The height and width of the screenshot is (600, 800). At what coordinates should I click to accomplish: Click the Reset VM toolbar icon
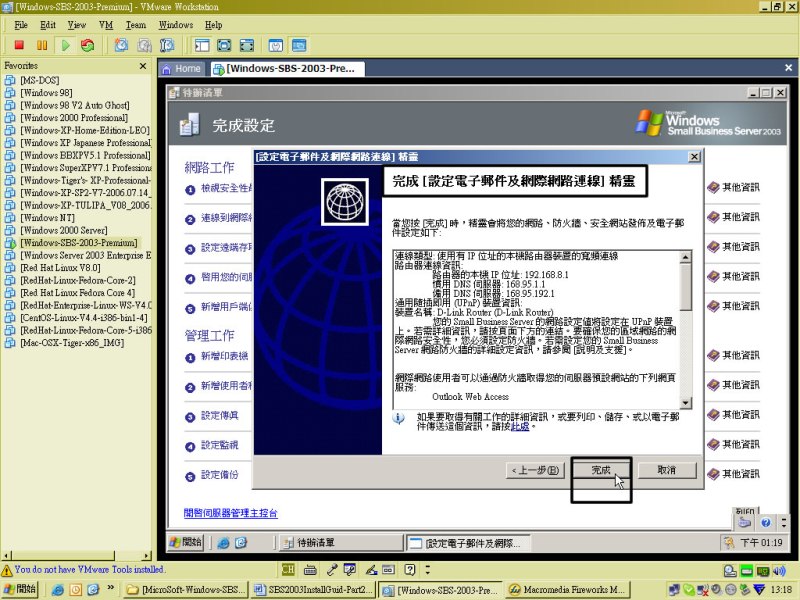88,45
